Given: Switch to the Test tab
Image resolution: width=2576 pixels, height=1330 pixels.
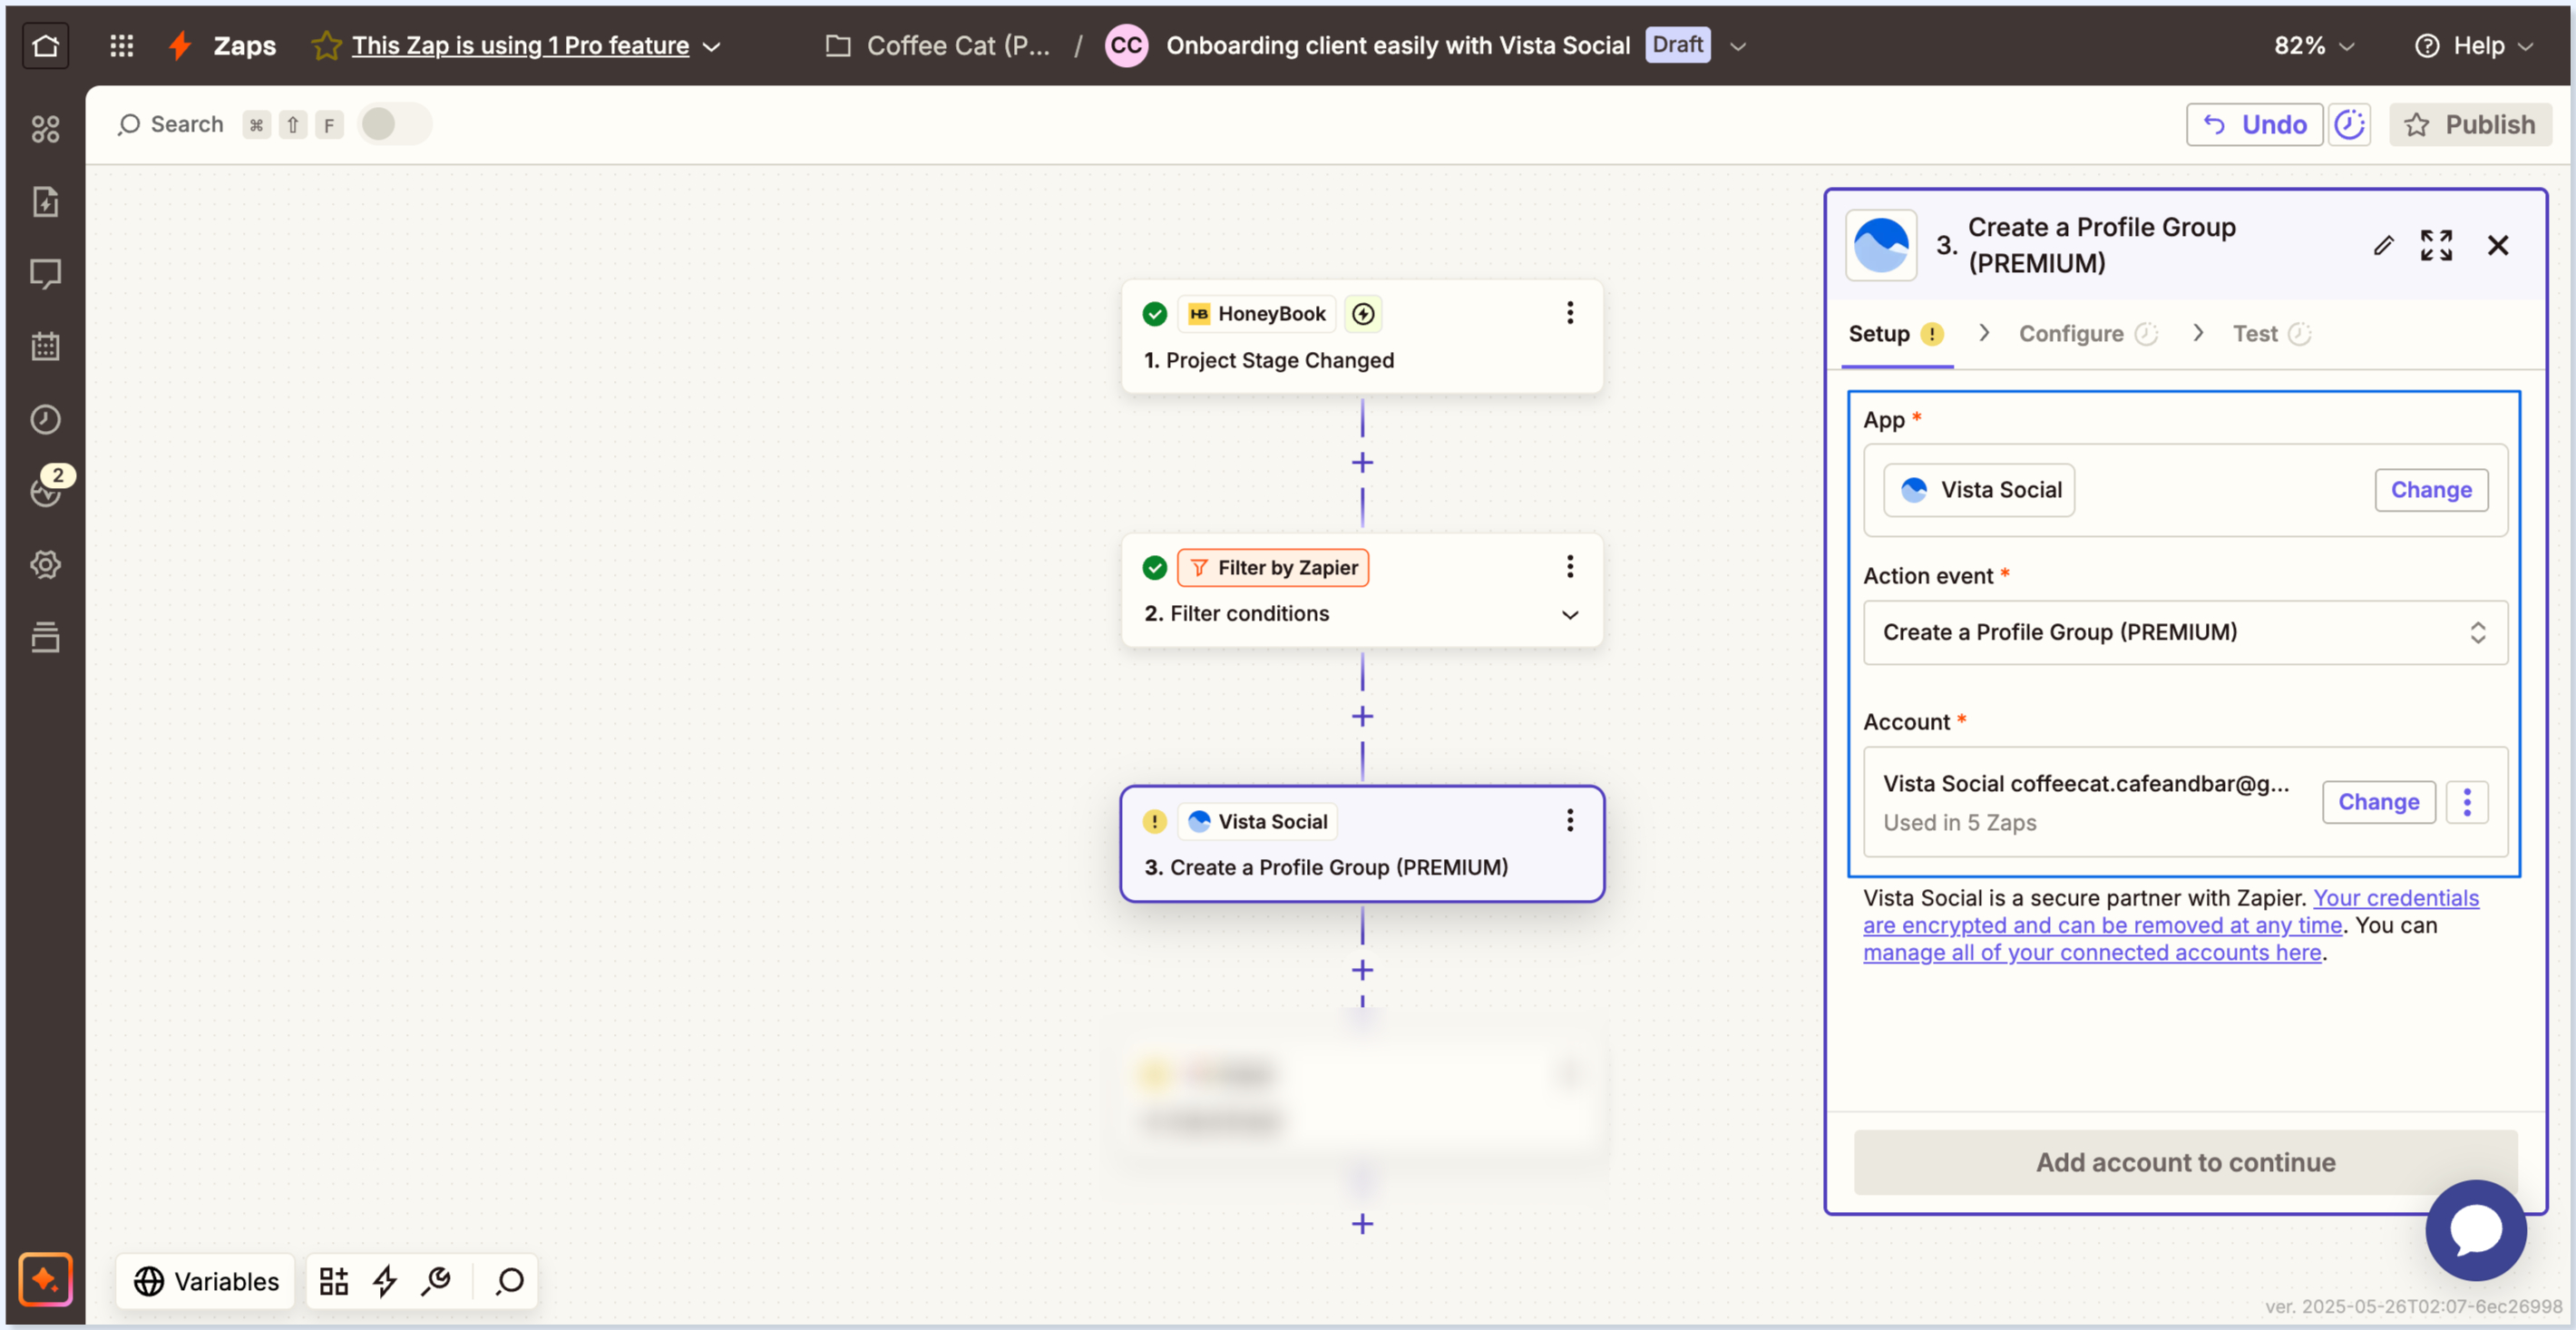Looking at the screenshot, I should tap(2271, 334).
